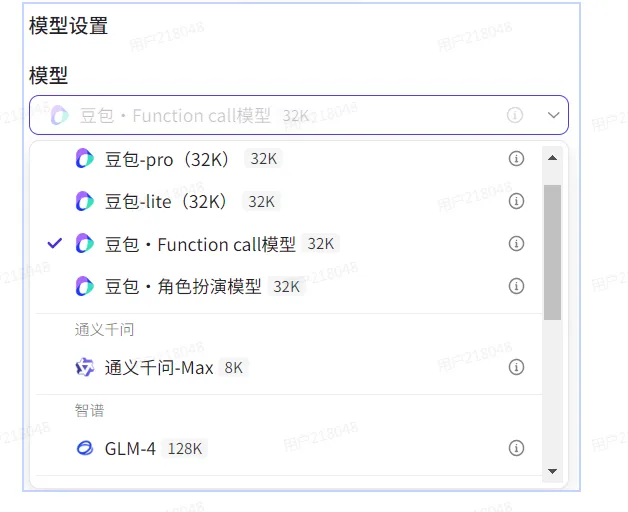Image resolution: width=628 pixels, height=512 pixels.
Task: Click the 通义千问 group header
Action: pos(104,330)
